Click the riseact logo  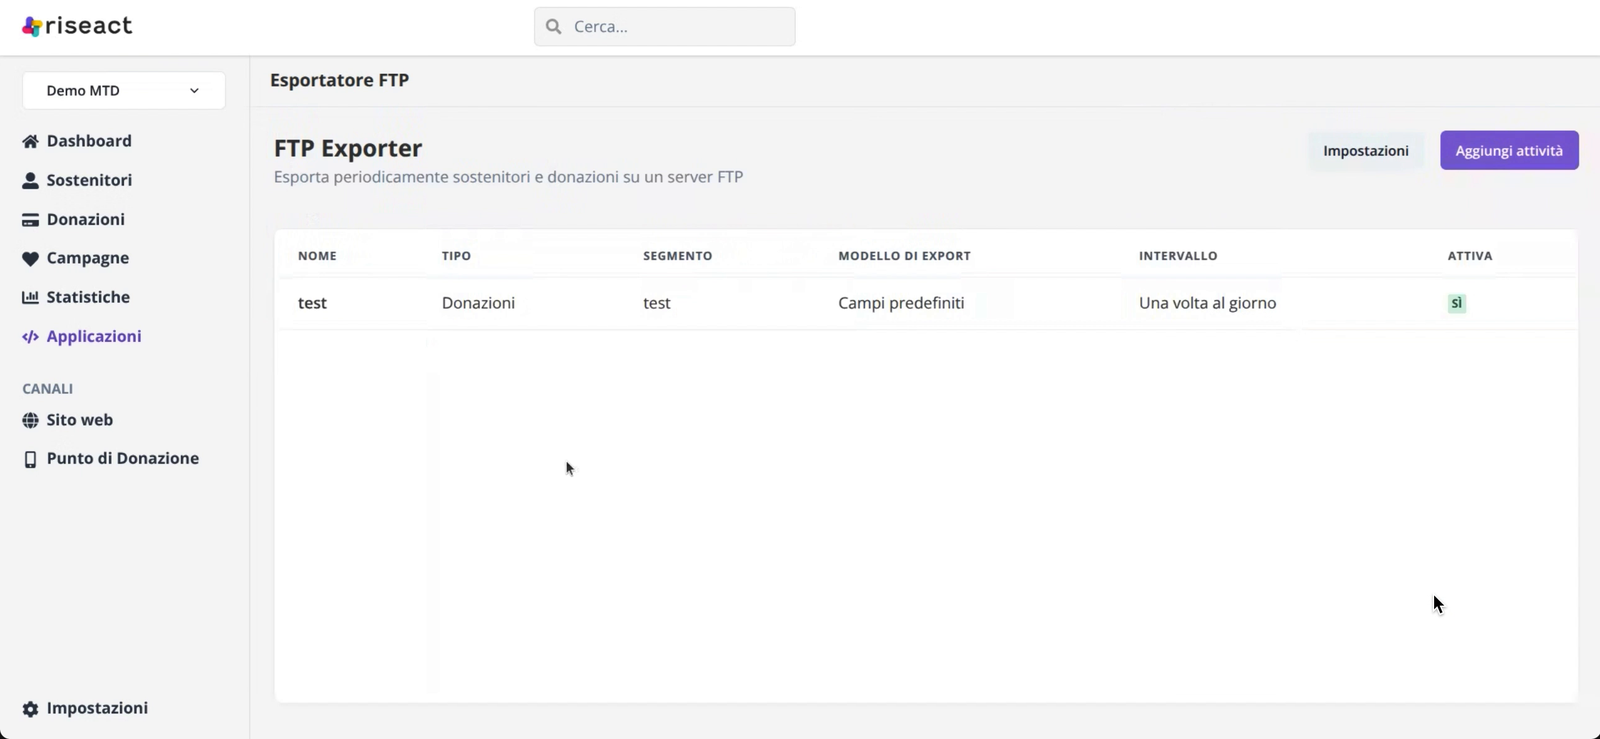(77, 26)
